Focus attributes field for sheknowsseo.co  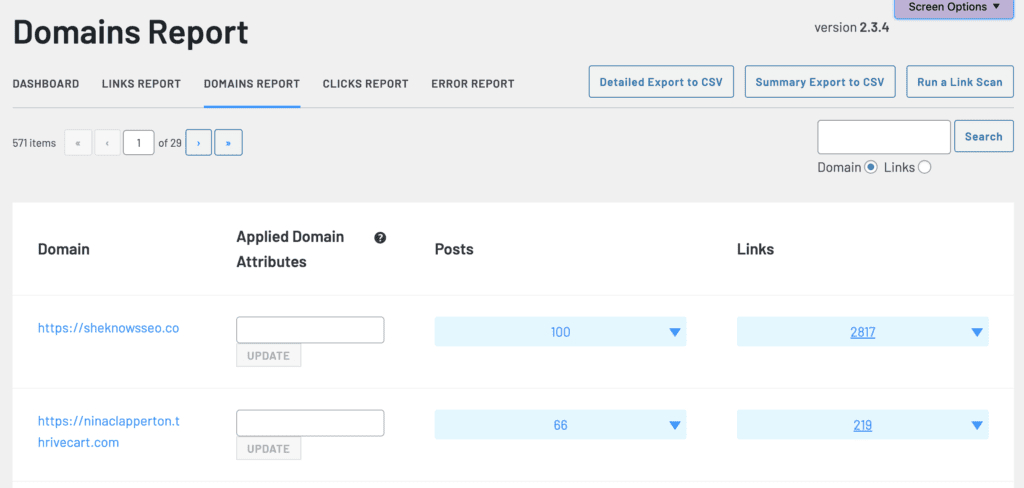[310, 330]
